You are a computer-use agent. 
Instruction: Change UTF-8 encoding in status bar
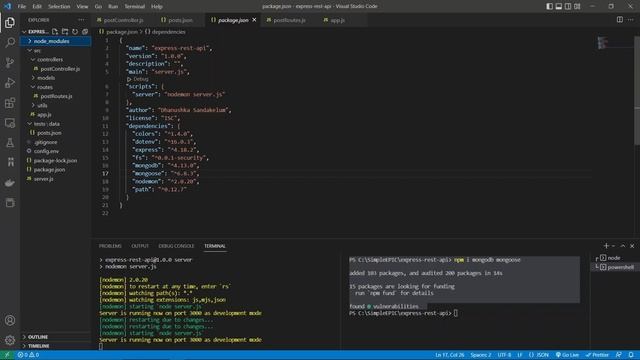(504, 355)
